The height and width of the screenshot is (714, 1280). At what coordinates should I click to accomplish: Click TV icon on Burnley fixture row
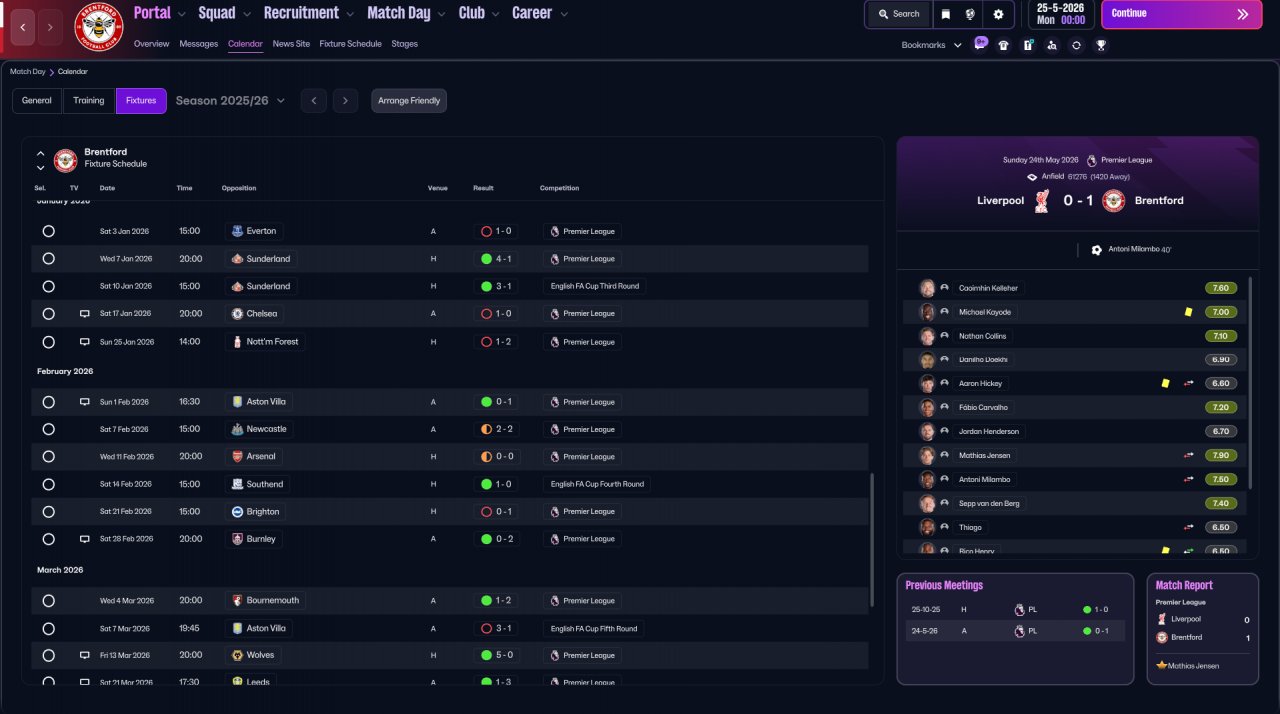pos(85,538)
